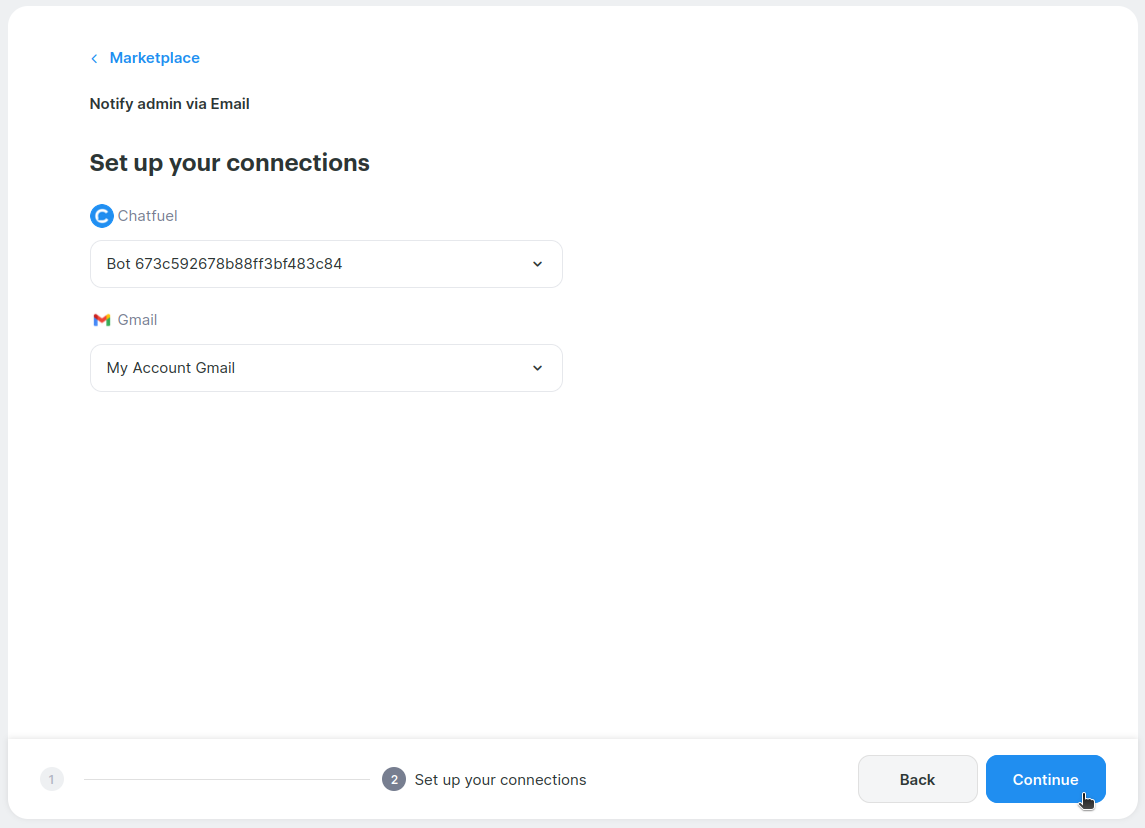
Task: Click the 'Notify admin via Email' title
Action: click(x=169, y=104)
